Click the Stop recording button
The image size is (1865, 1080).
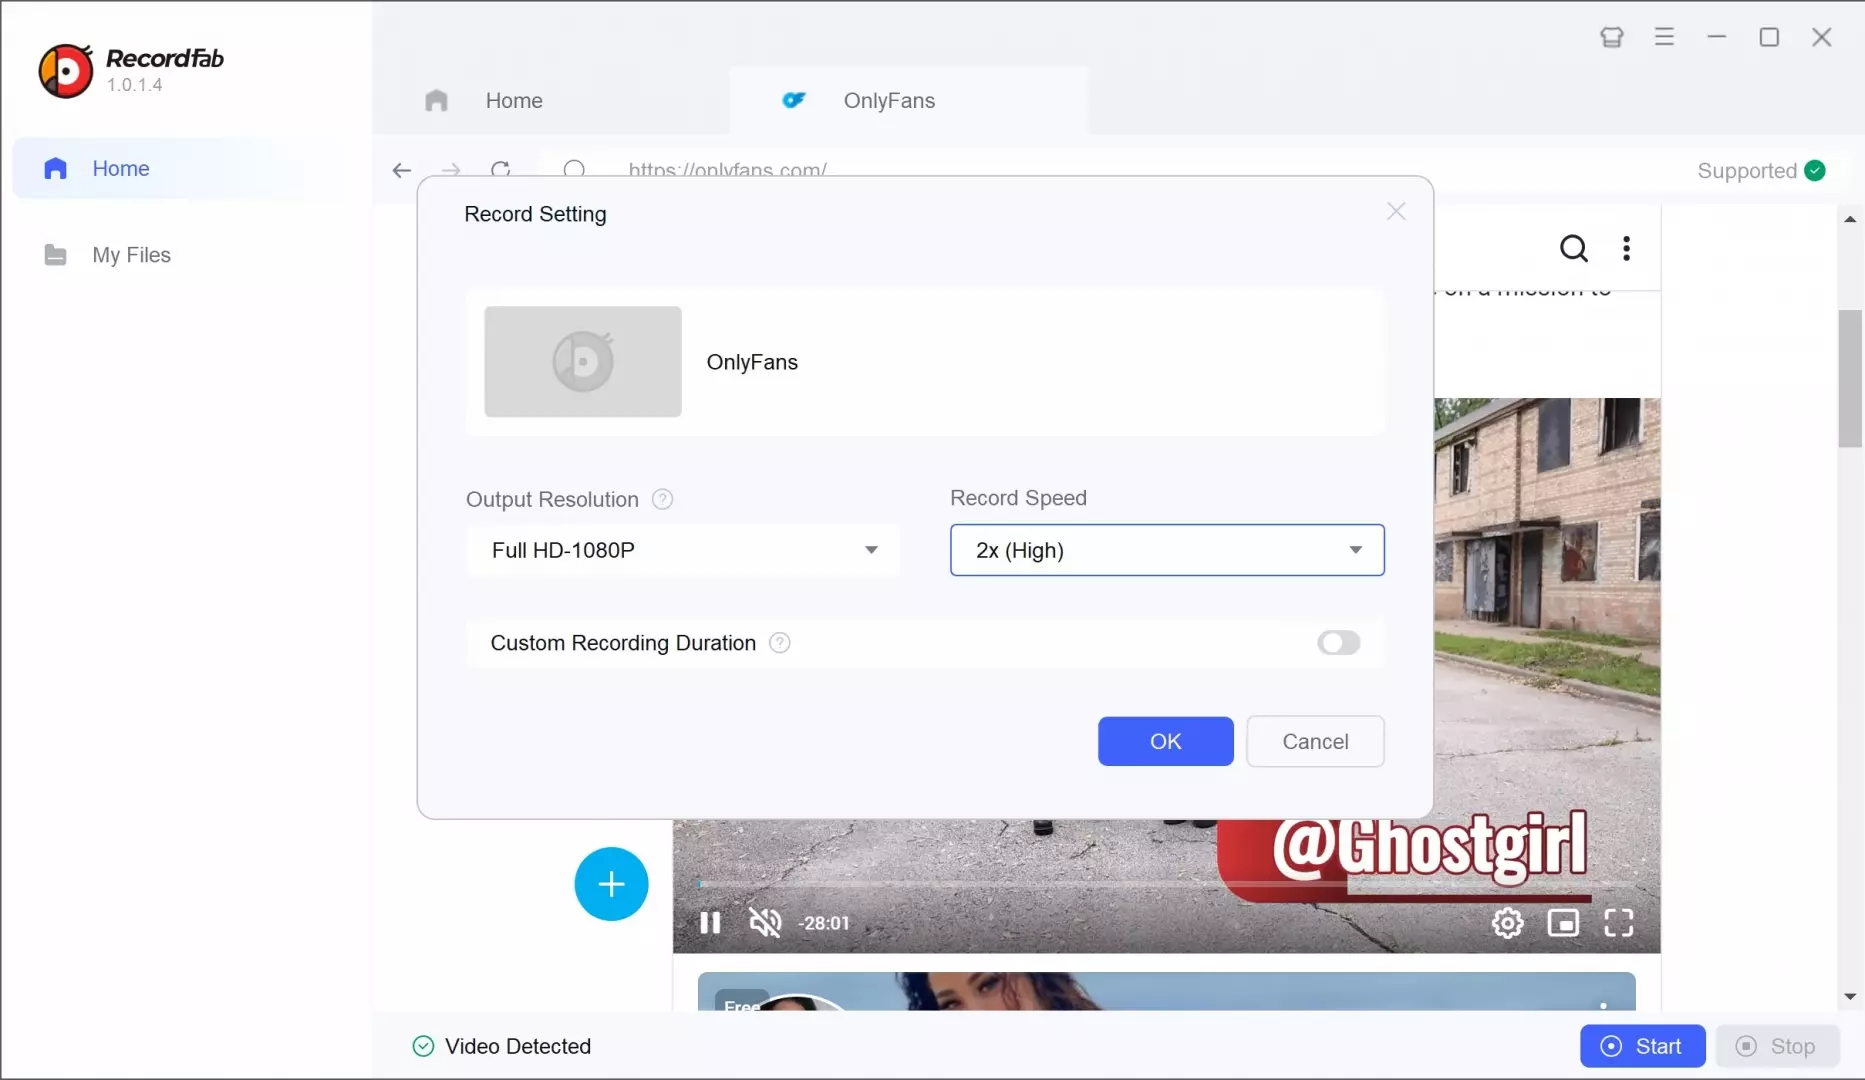coord(1778,1046)
